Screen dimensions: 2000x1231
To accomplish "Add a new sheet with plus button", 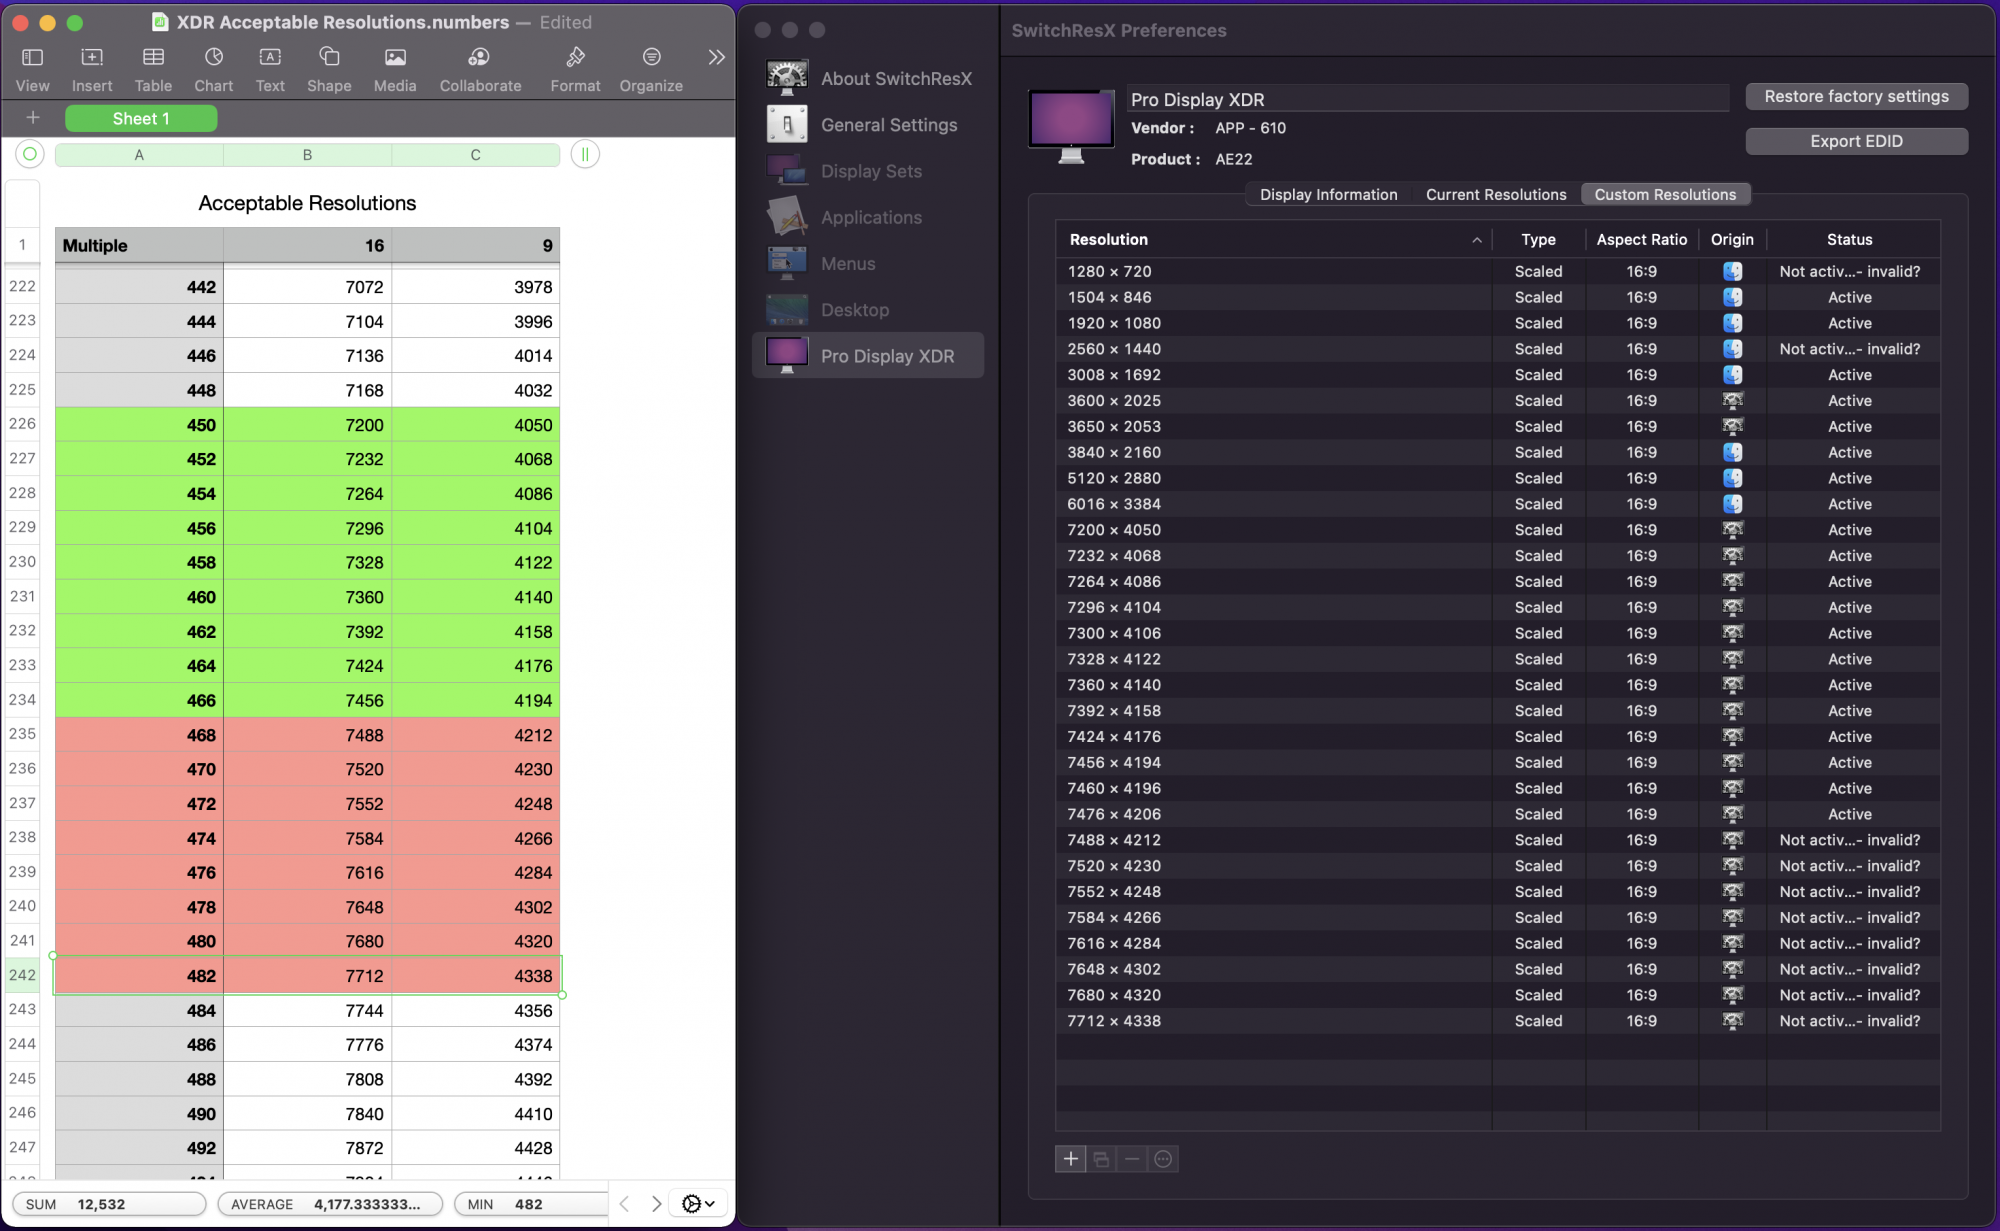I will (x=33, y=118).
